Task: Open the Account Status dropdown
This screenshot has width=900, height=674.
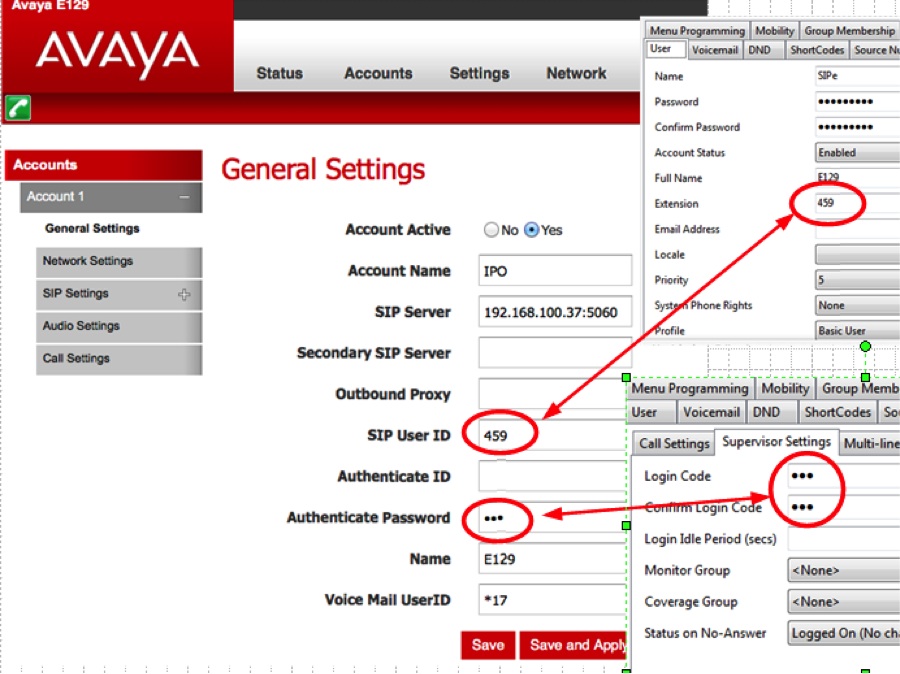Action: 858,153
